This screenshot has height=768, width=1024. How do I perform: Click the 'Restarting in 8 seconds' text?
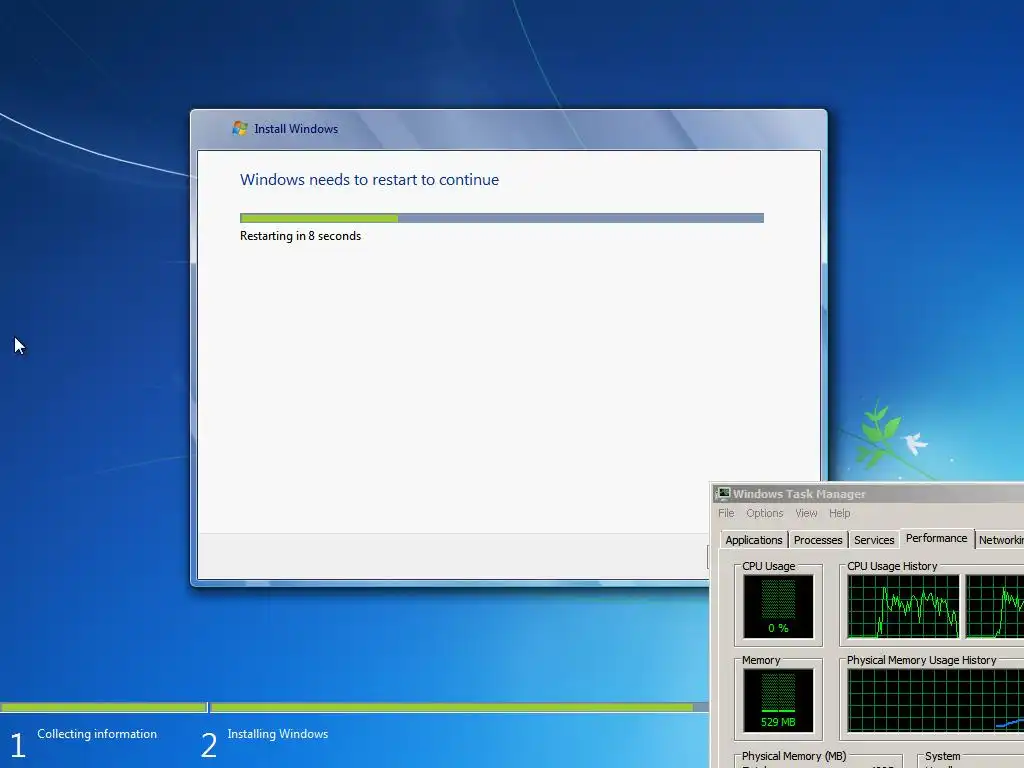click(x=300, y=236)
